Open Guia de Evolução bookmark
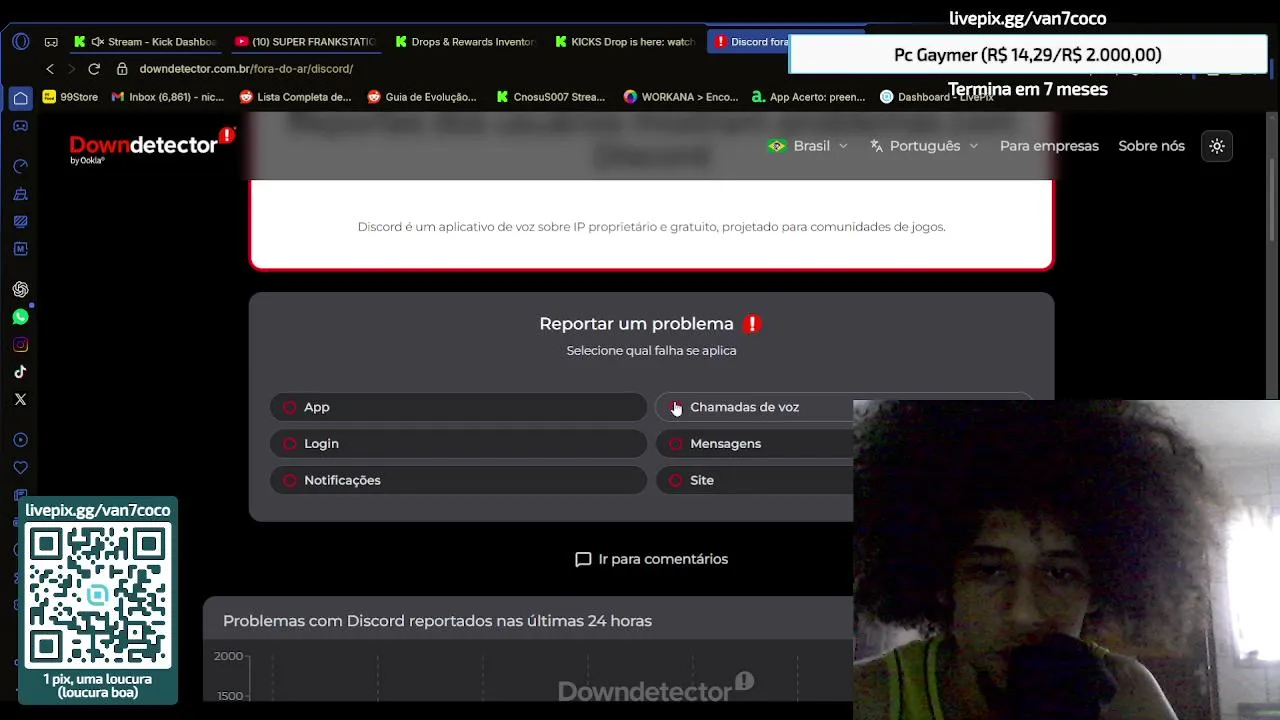This screenshot has width=1280, height=720. [x=422, y=97]
